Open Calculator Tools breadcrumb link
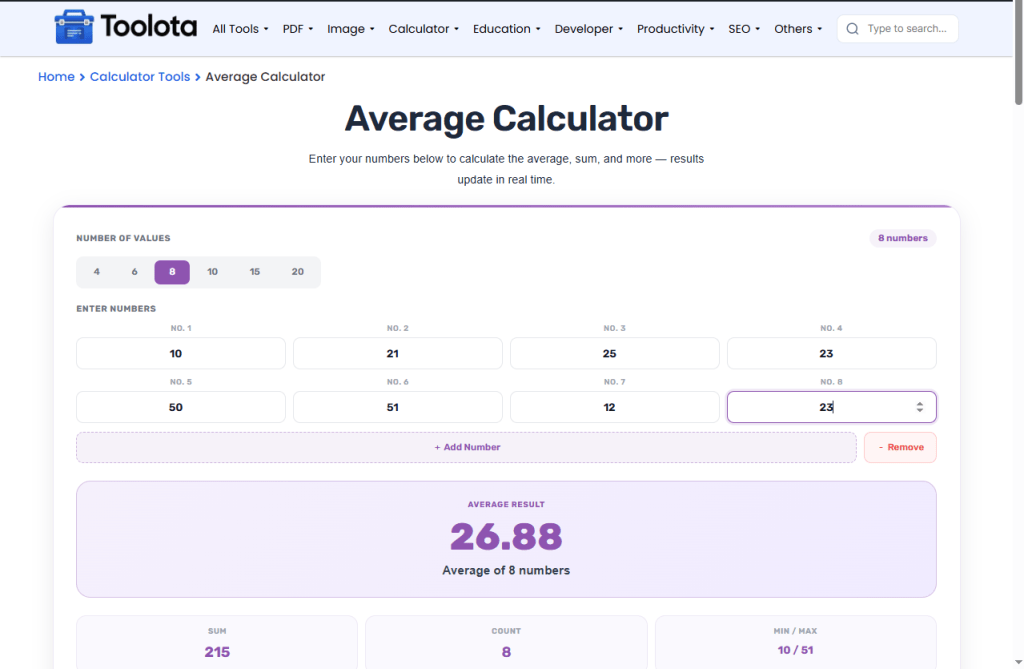1024x669 pixels. click(140, 76)
